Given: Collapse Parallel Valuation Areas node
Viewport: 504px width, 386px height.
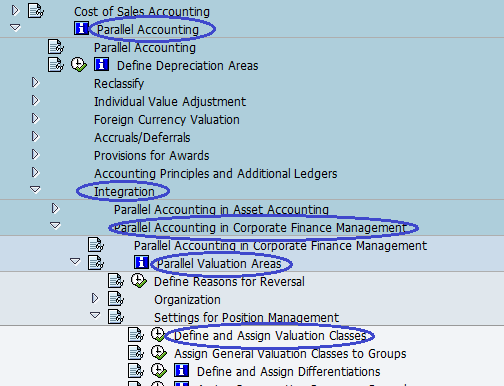Looking at the screenshot, I should coord(75,261).
